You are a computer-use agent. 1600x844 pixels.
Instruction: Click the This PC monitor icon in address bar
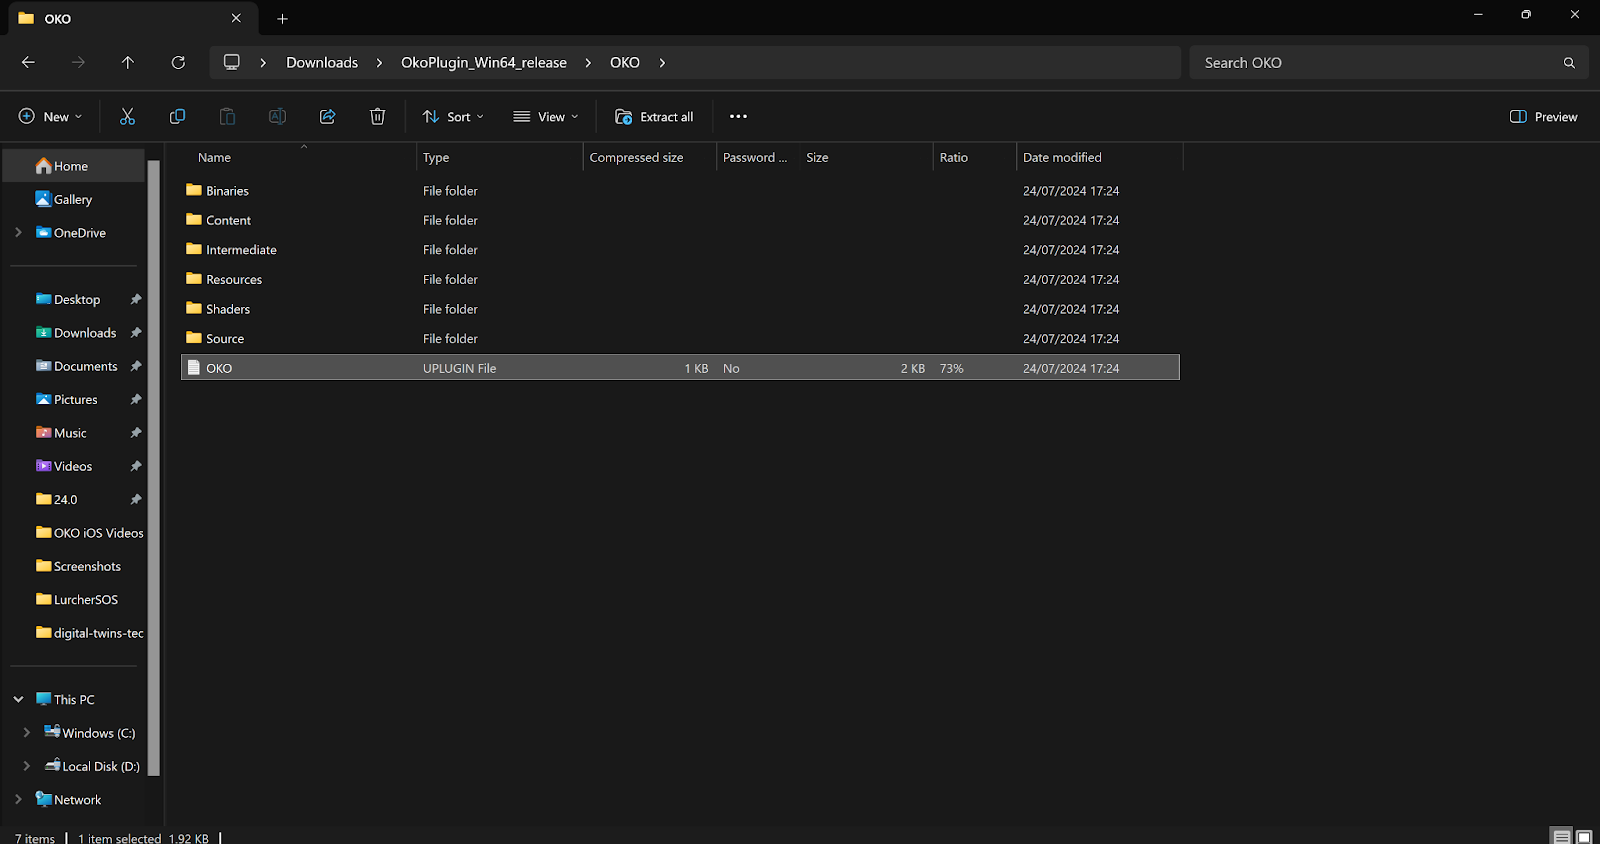(232, 62)
